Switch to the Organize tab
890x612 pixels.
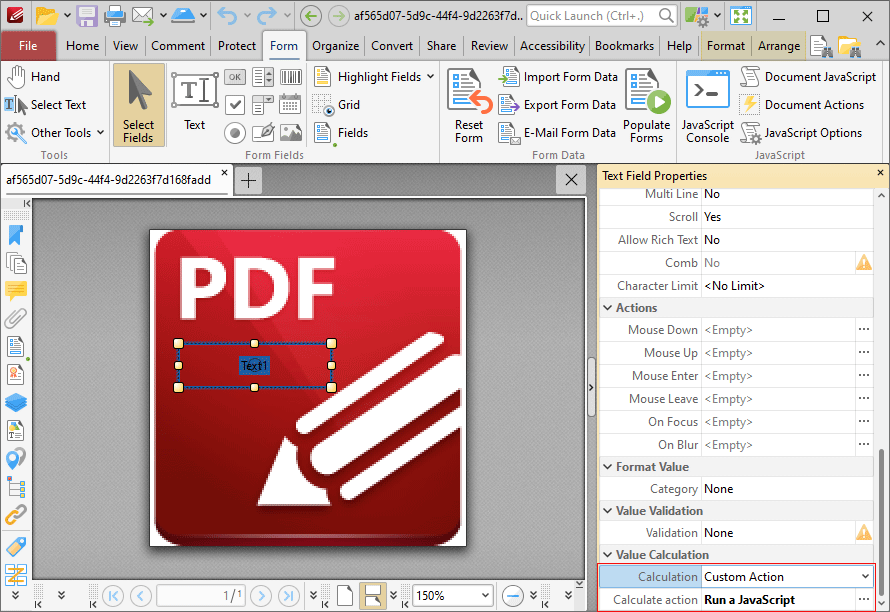pos(335,45)
